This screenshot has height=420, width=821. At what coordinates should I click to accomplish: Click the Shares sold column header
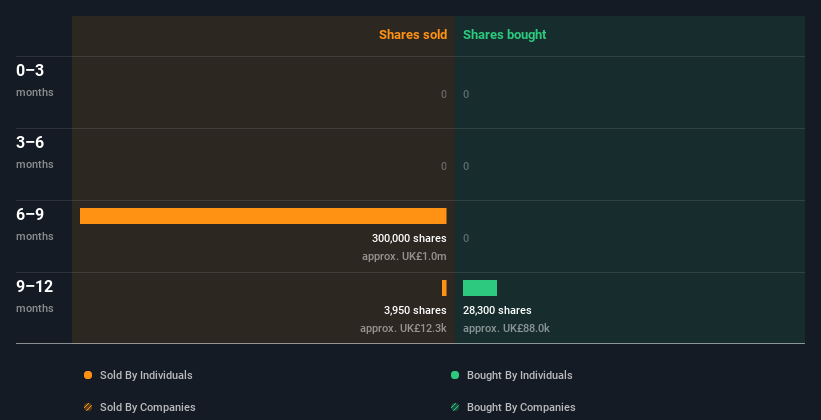pyautogui.click(x=413, y=35)
